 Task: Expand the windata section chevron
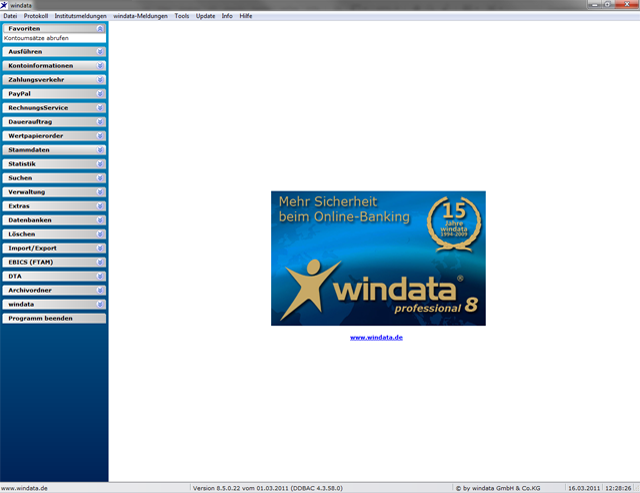click(x=100, y=304)
